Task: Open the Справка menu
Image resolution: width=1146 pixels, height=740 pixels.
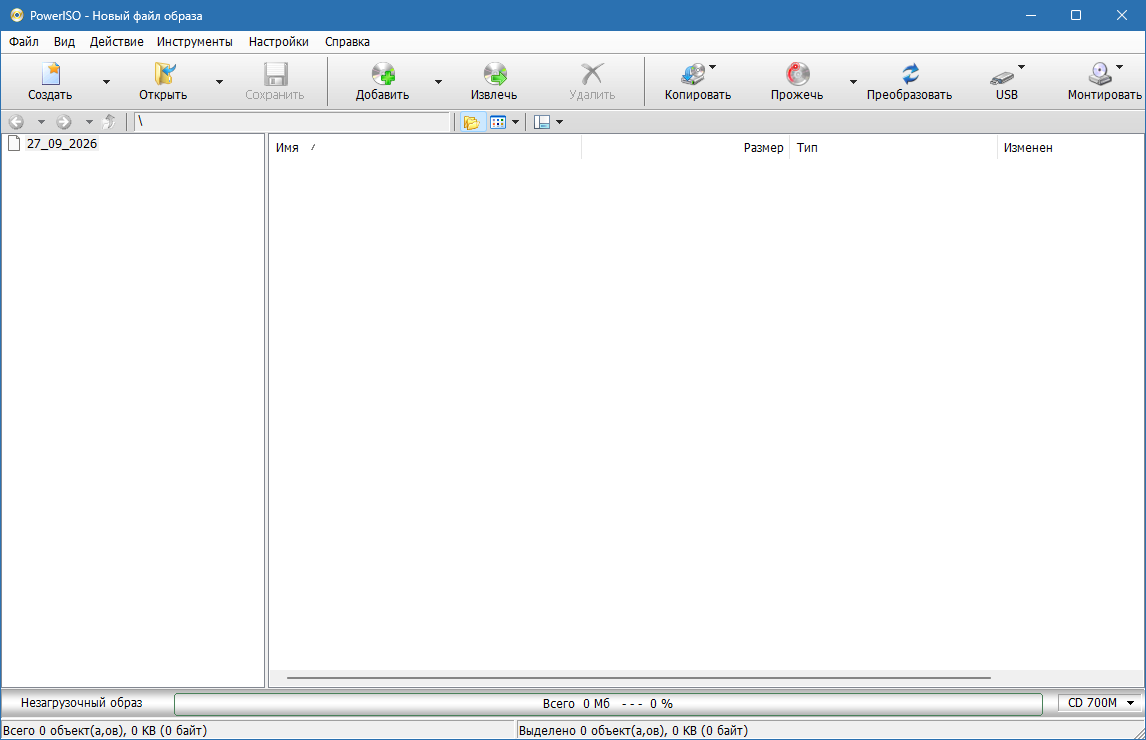Action: 347,42
